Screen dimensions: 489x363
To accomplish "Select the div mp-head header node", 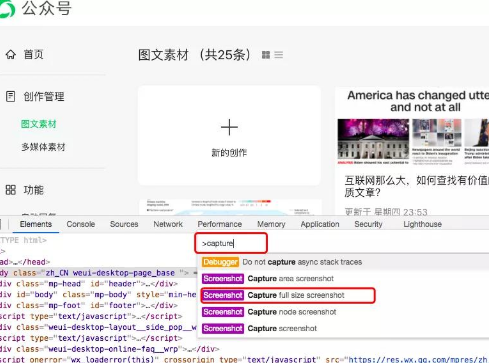I will click(89, 284).
